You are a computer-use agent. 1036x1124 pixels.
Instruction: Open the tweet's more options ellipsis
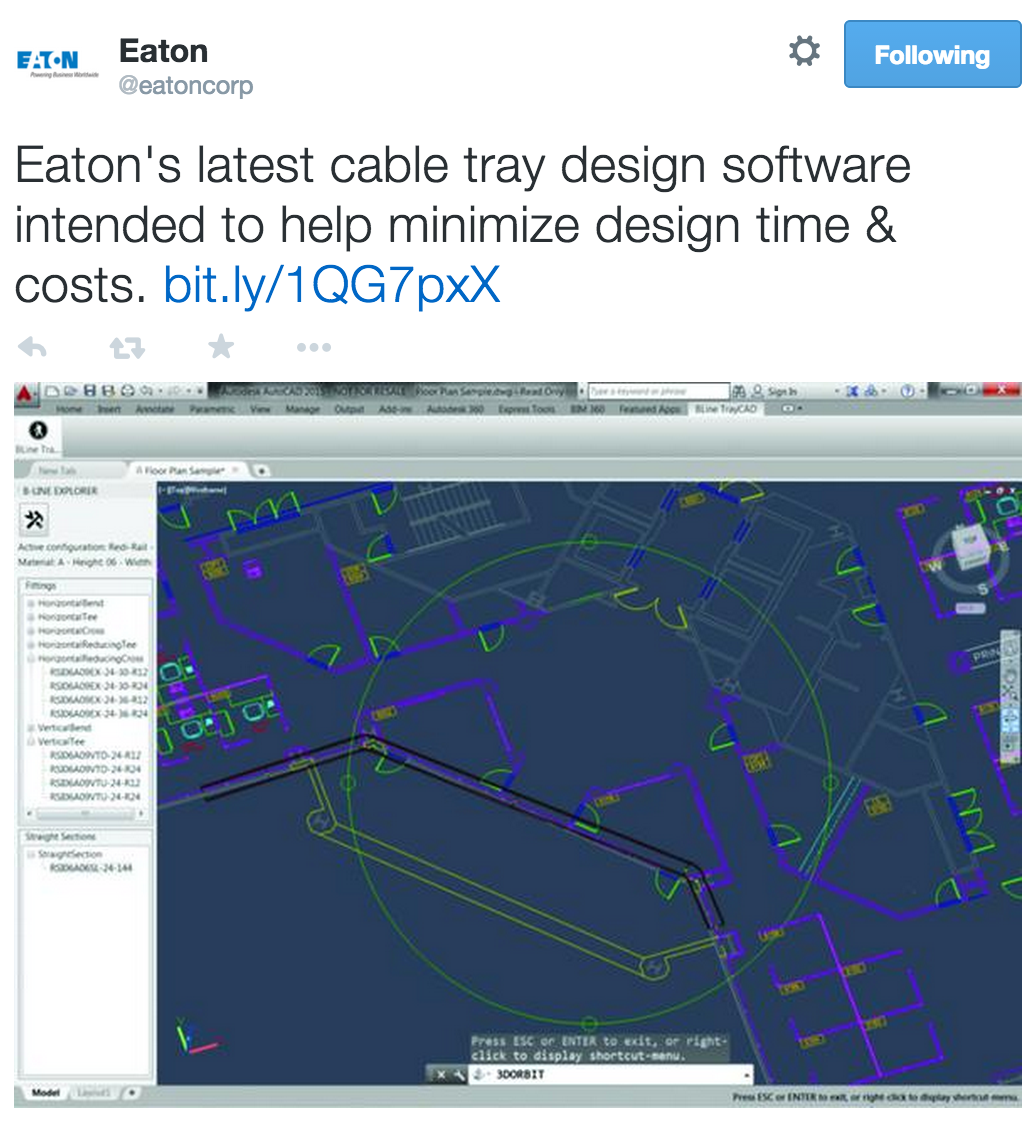click(313, 347)
